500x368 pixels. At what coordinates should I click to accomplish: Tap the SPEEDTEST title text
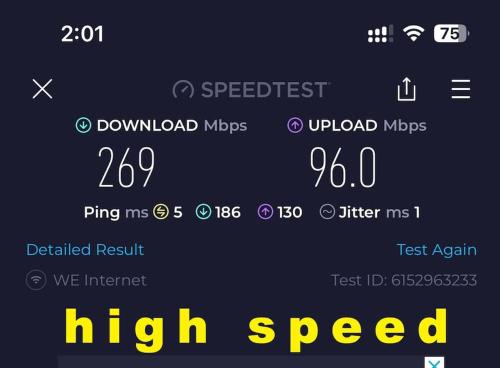tap(265, 90)
